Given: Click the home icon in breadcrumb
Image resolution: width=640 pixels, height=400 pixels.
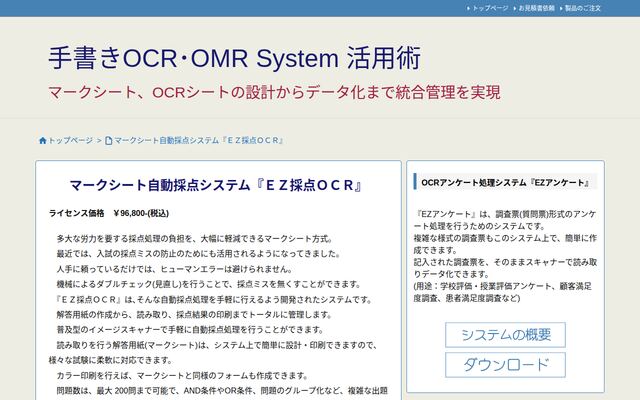Looking at the screenshot, I should 42,141.
